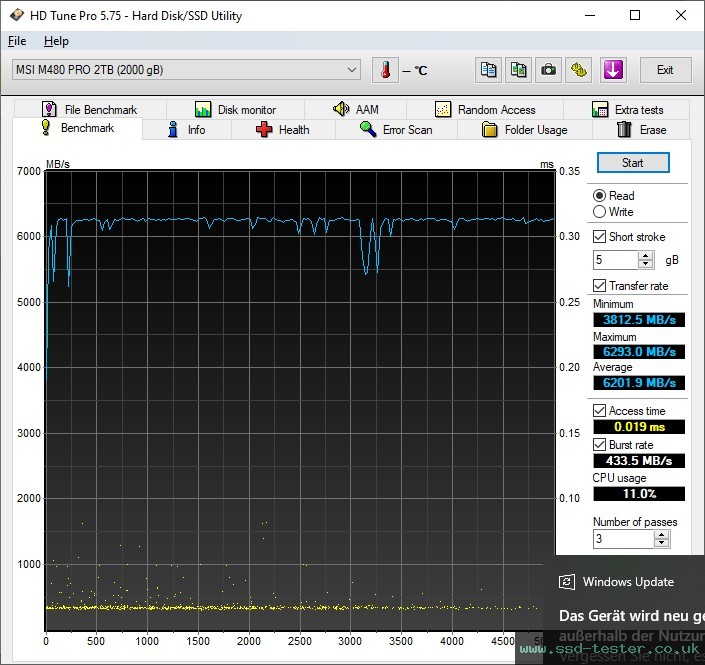Switch to the Health tab
This screenshot has width=705, height=665.
click(283, 130)
